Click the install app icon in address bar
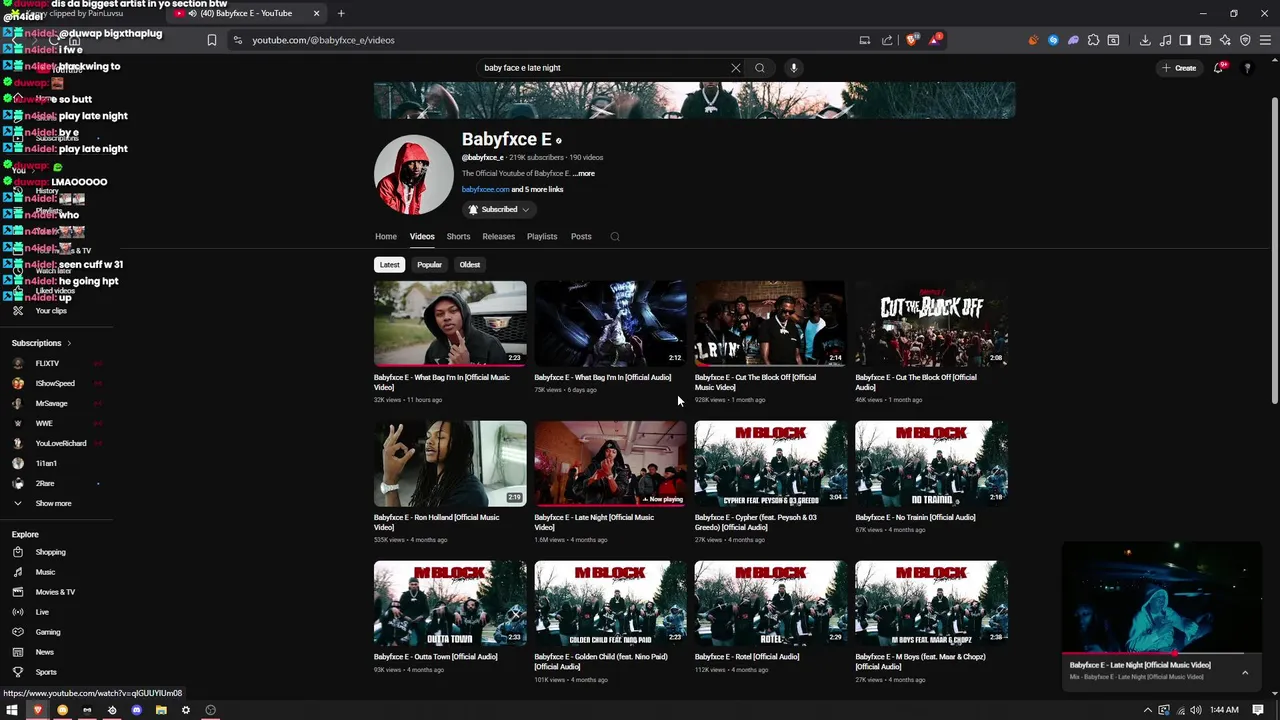 [864, 40]
